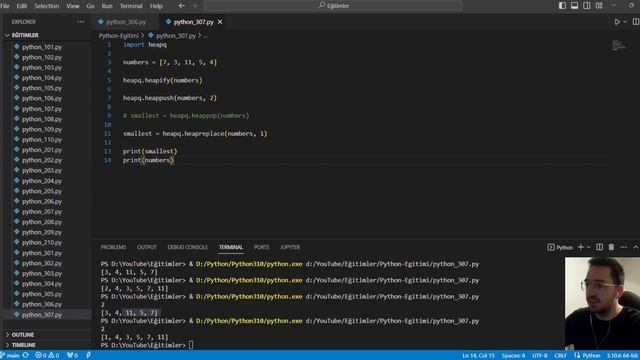Open python_210.py in explorer
The image size is (640, 360).
[x=42, y=242]
